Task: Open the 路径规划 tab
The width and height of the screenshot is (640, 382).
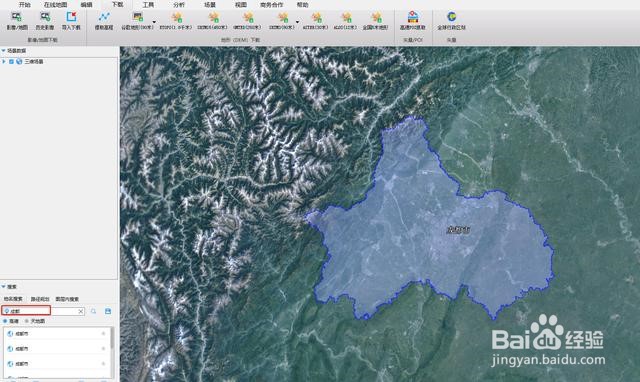Action: click(40, 299)
